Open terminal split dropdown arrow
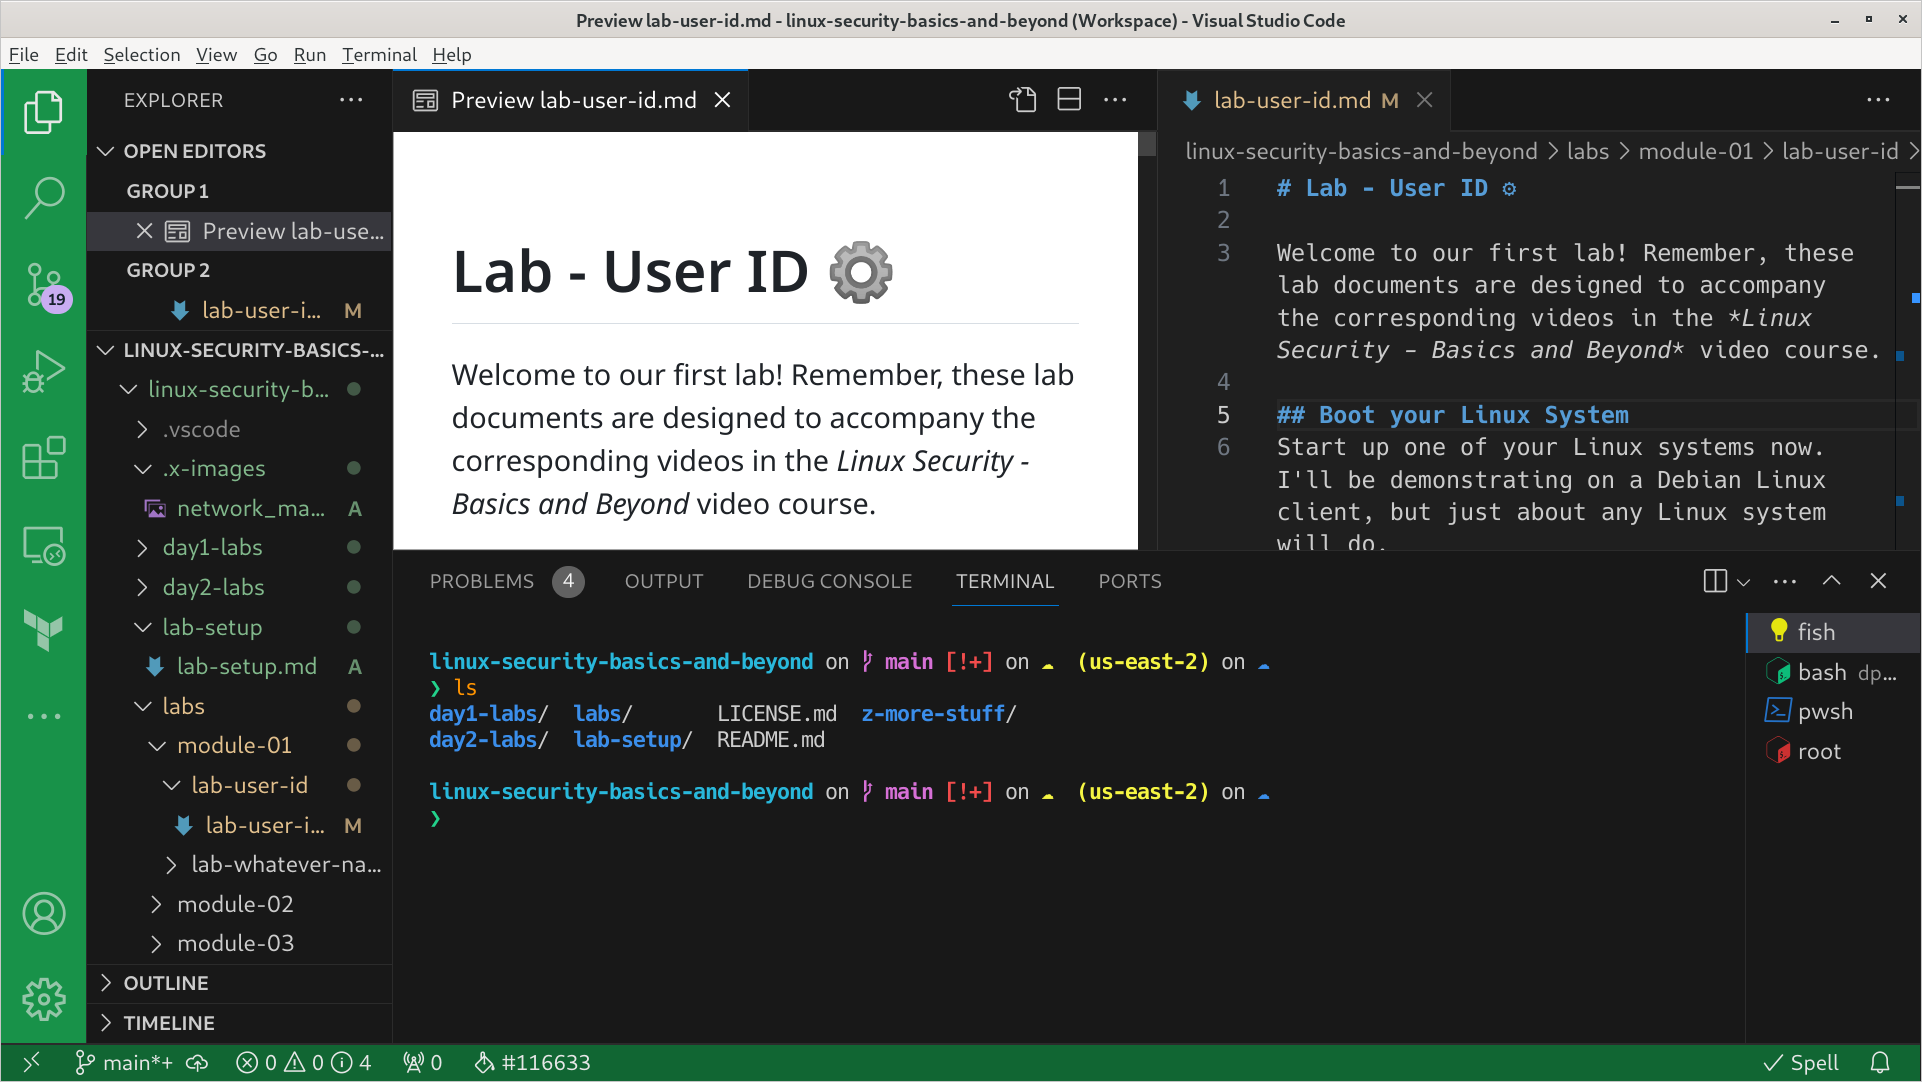 [1744, 582]
